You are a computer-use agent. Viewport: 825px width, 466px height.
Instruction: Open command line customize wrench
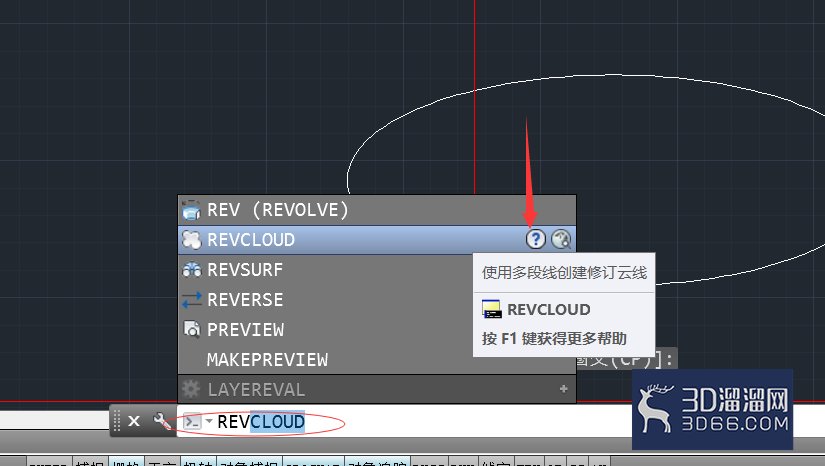[162, 421]
